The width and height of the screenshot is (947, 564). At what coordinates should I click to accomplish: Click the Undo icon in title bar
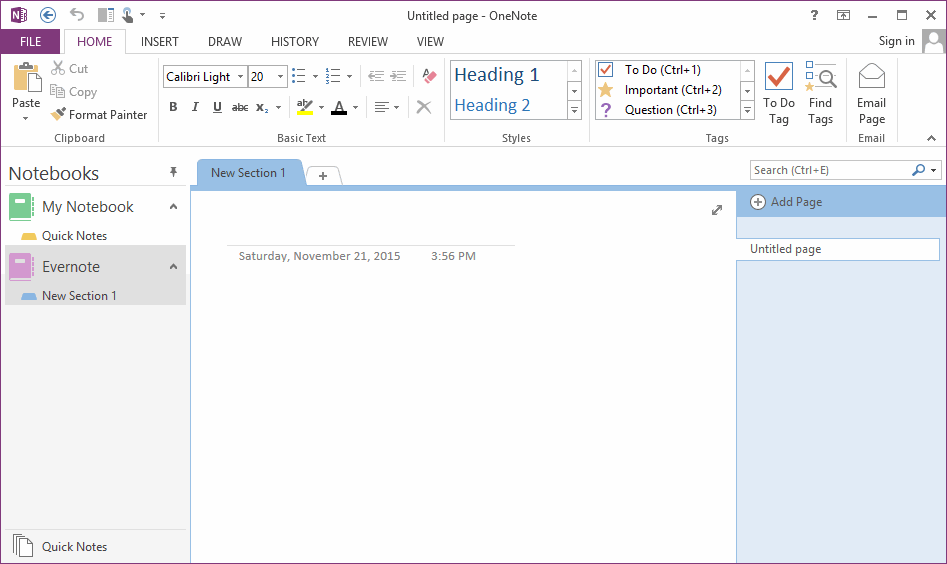(x=77, y=14)
